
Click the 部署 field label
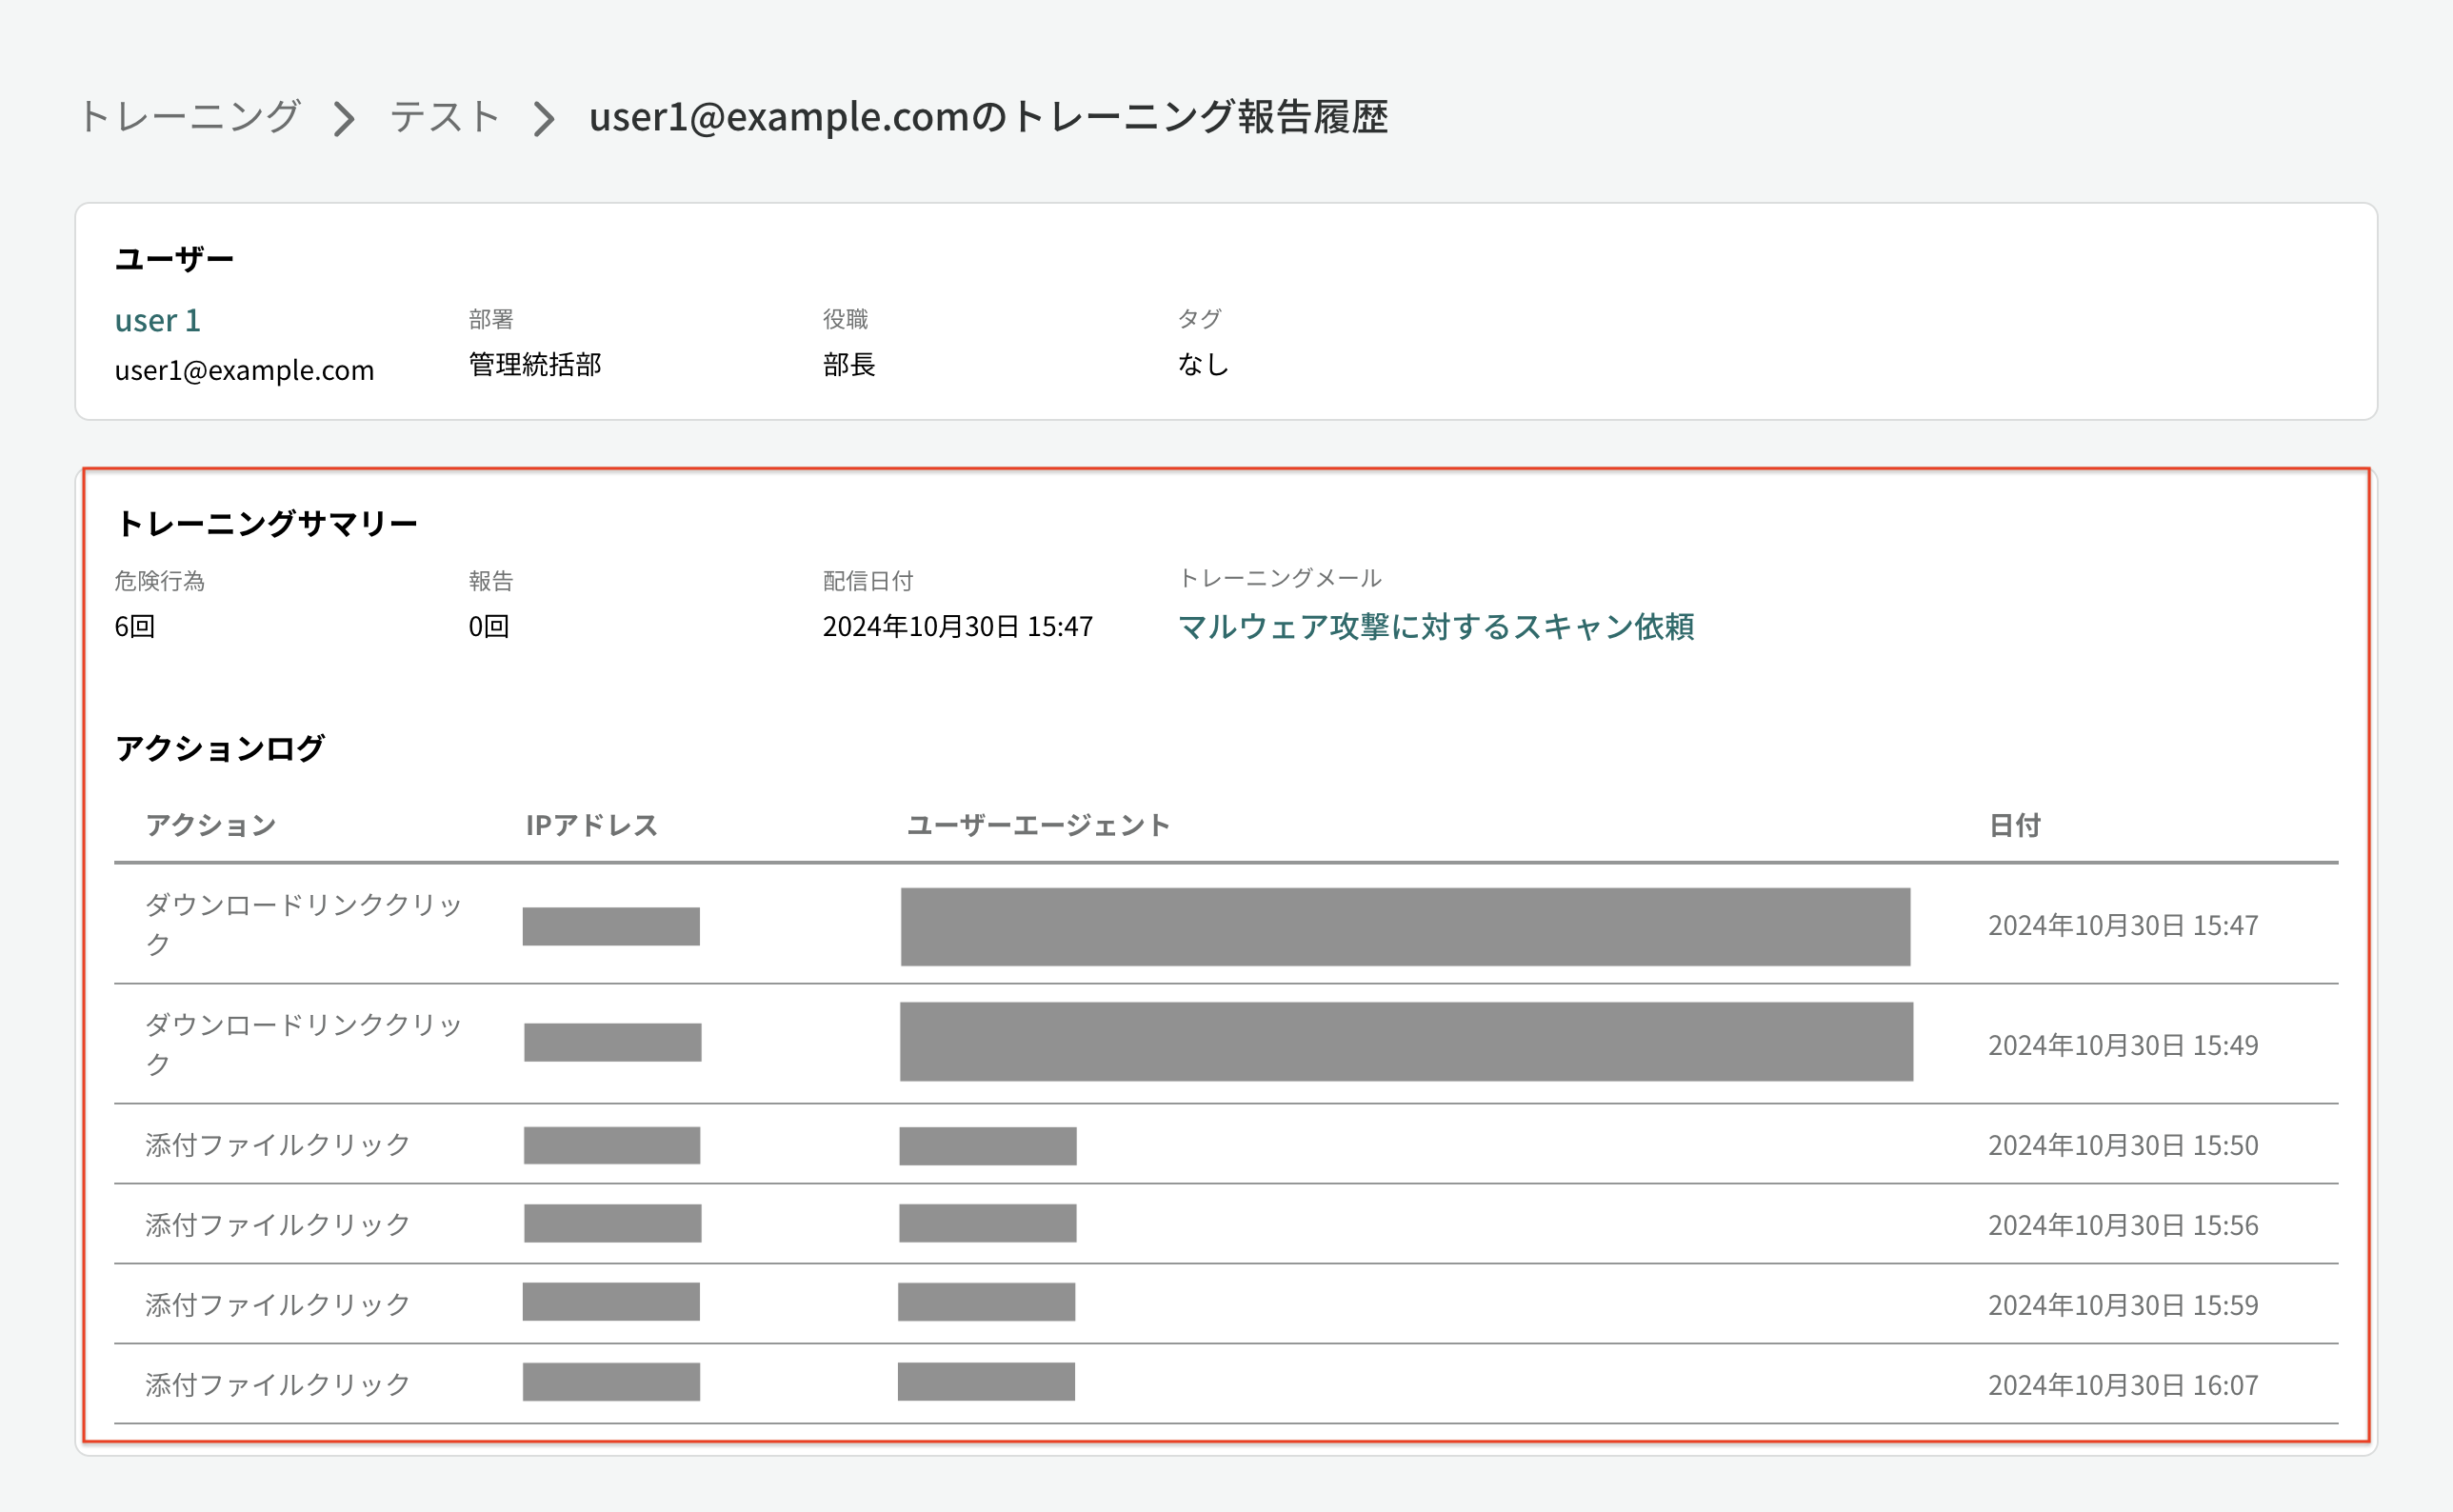[491, 319]
